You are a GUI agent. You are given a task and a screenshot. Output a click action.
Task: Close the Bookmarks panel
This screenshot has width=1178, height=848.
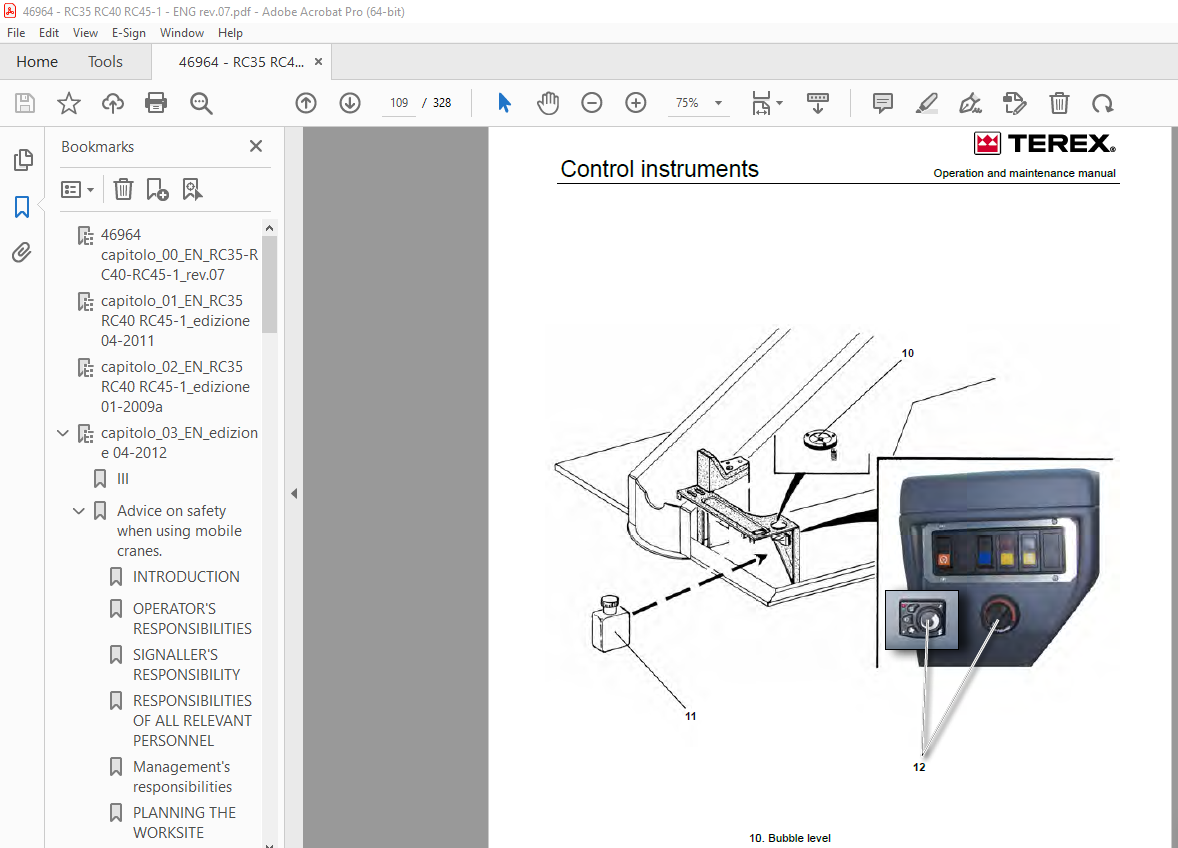point(256,146)
